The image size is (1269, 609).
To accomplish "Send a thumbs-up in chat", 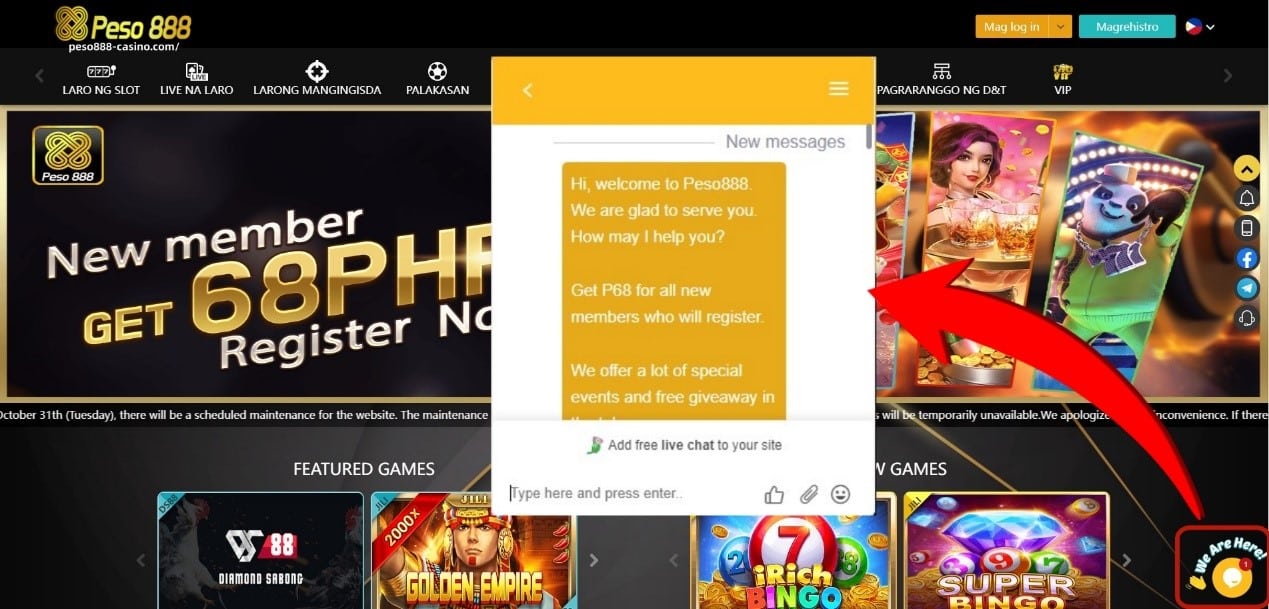I will [774, 494].
